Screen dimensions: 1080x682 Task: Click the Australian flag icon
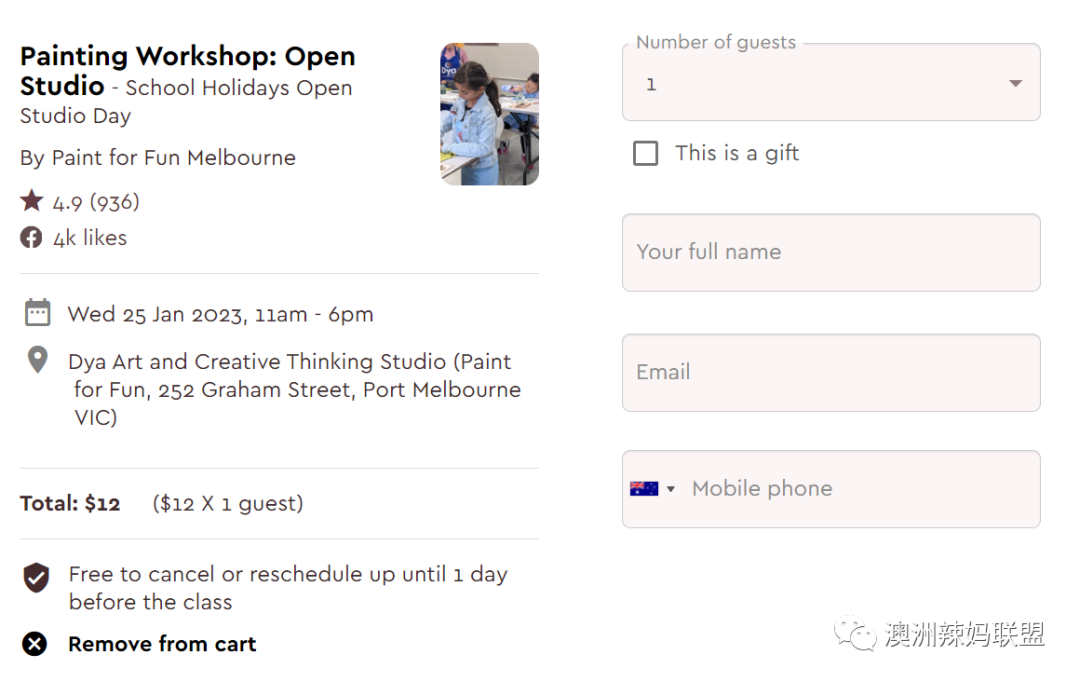click(x=644, y=488)
